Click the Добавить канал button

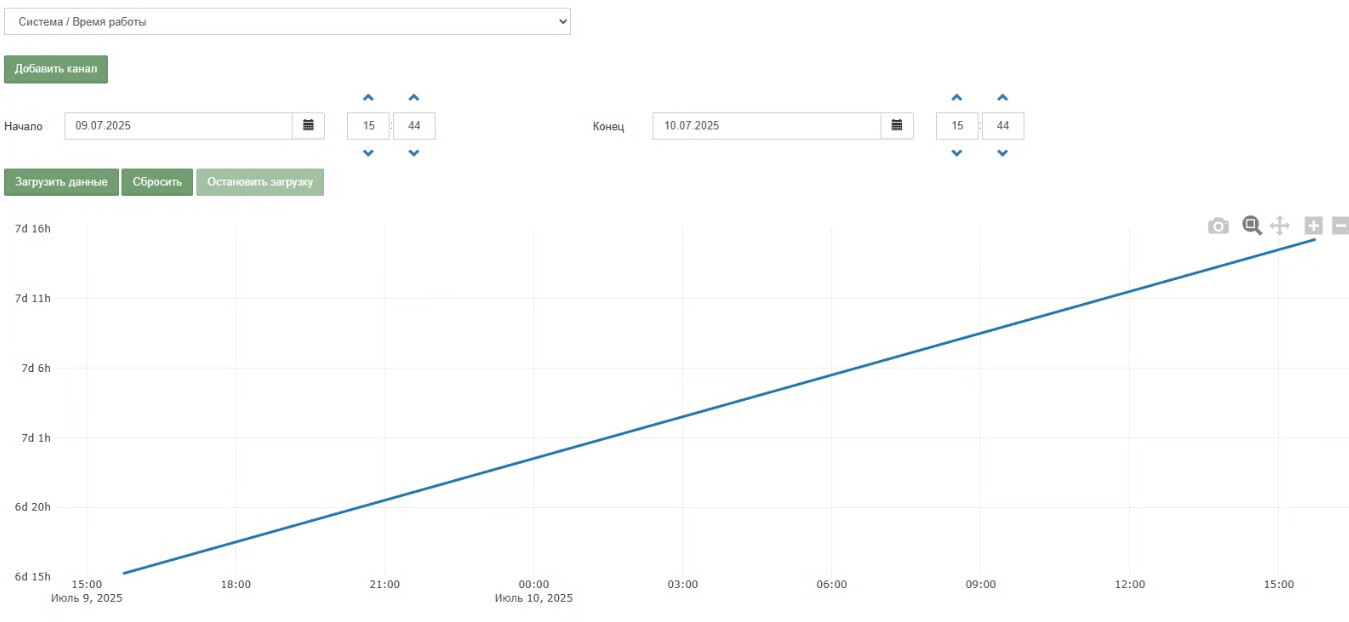coord(56,69)
